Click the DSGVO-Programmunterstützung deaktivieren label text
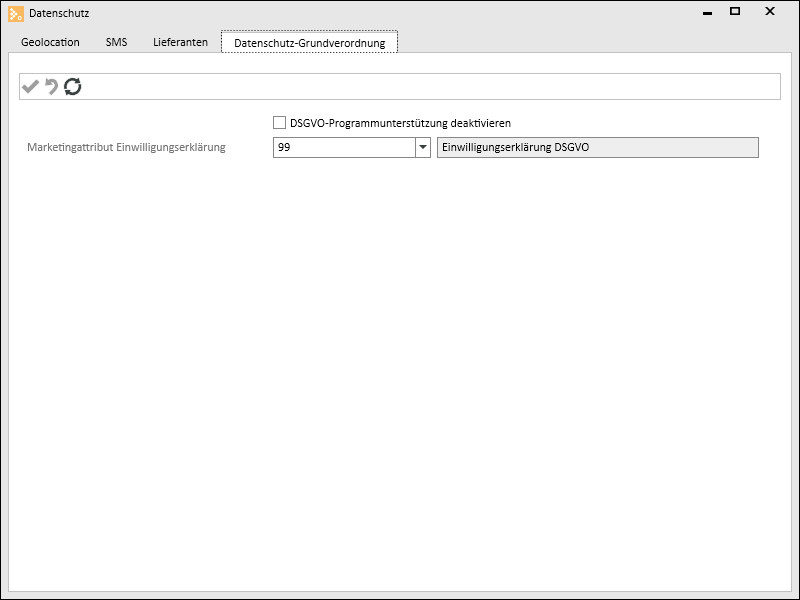Image resolution: width=800 pixels, height=600 pixels. [x=400, y=123]
